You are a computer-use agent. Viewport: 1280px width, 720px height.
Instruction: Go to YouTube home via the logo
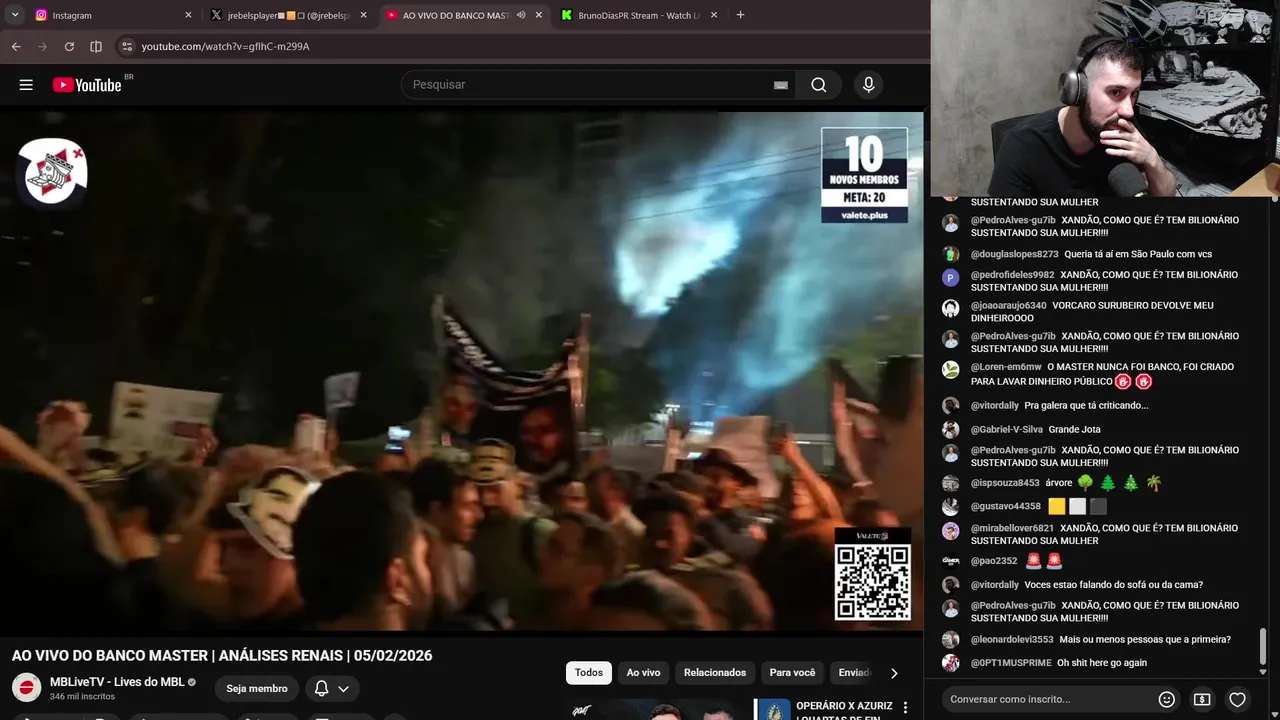click(87, 85)
